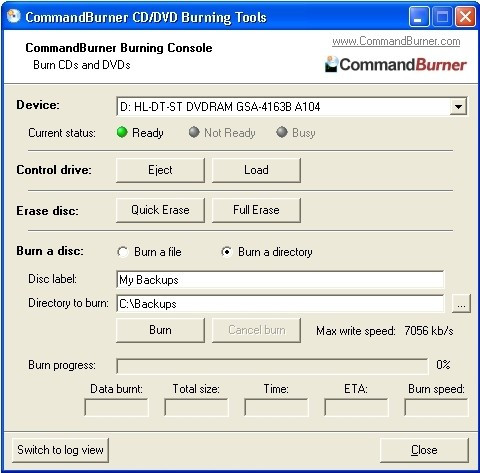Click the Burn speed field
Image resolution: width=480 pixels, height=473 pixels.
(x=436, y=407)
